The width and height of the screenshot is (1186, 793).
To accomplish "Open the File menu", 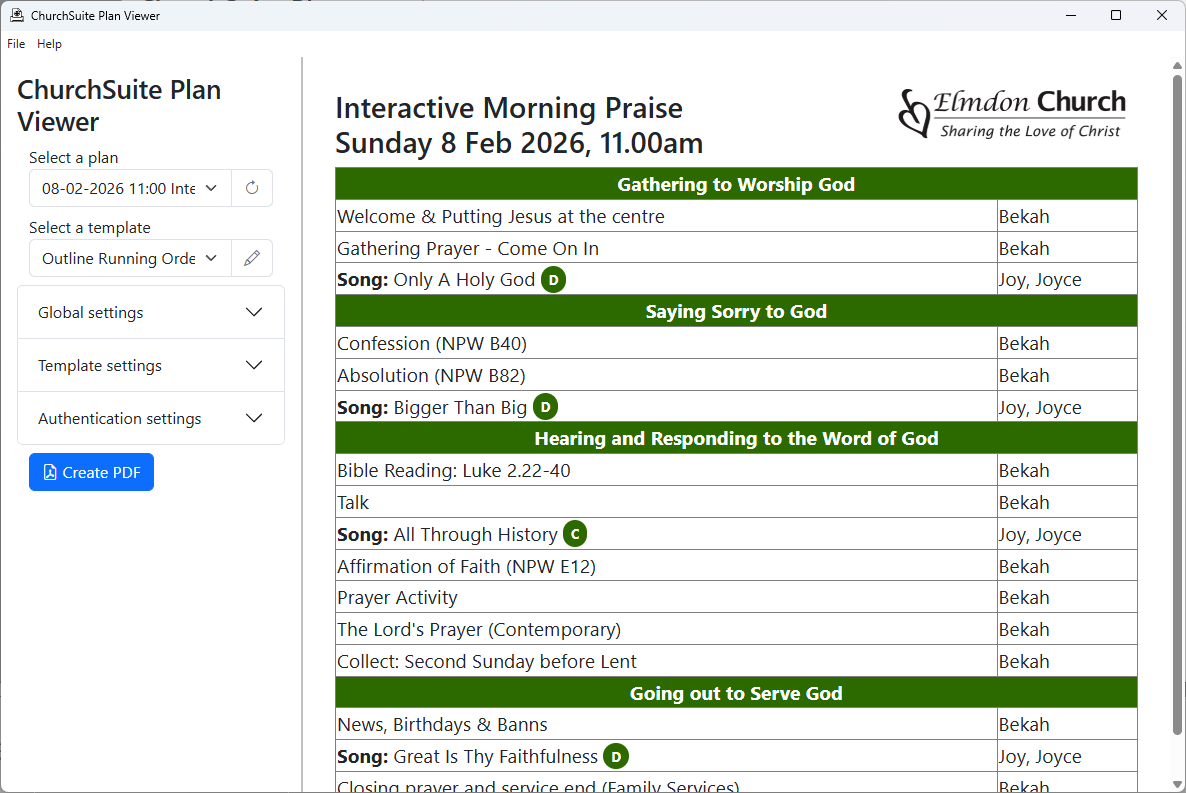I will pos(16,44).
